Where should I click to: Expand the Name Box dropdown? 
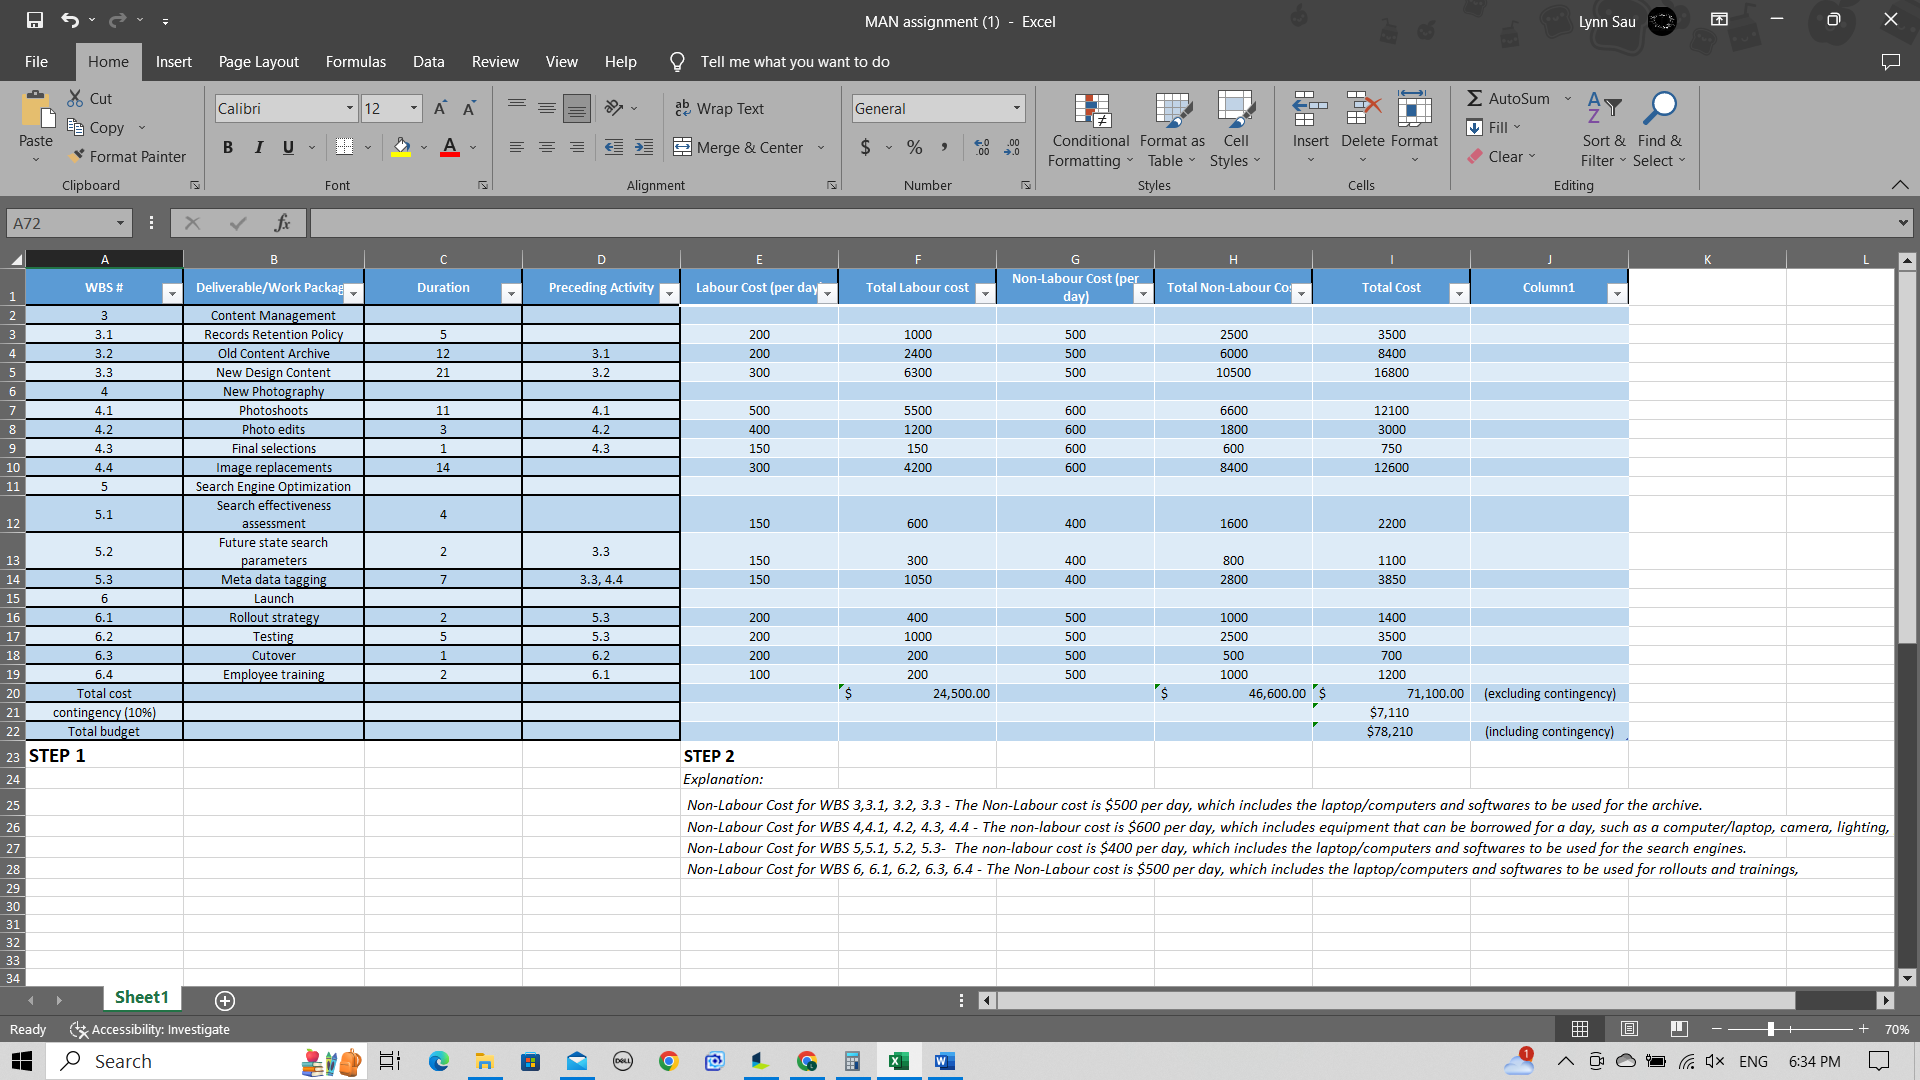pyautogui.click(x=120, y=223)
